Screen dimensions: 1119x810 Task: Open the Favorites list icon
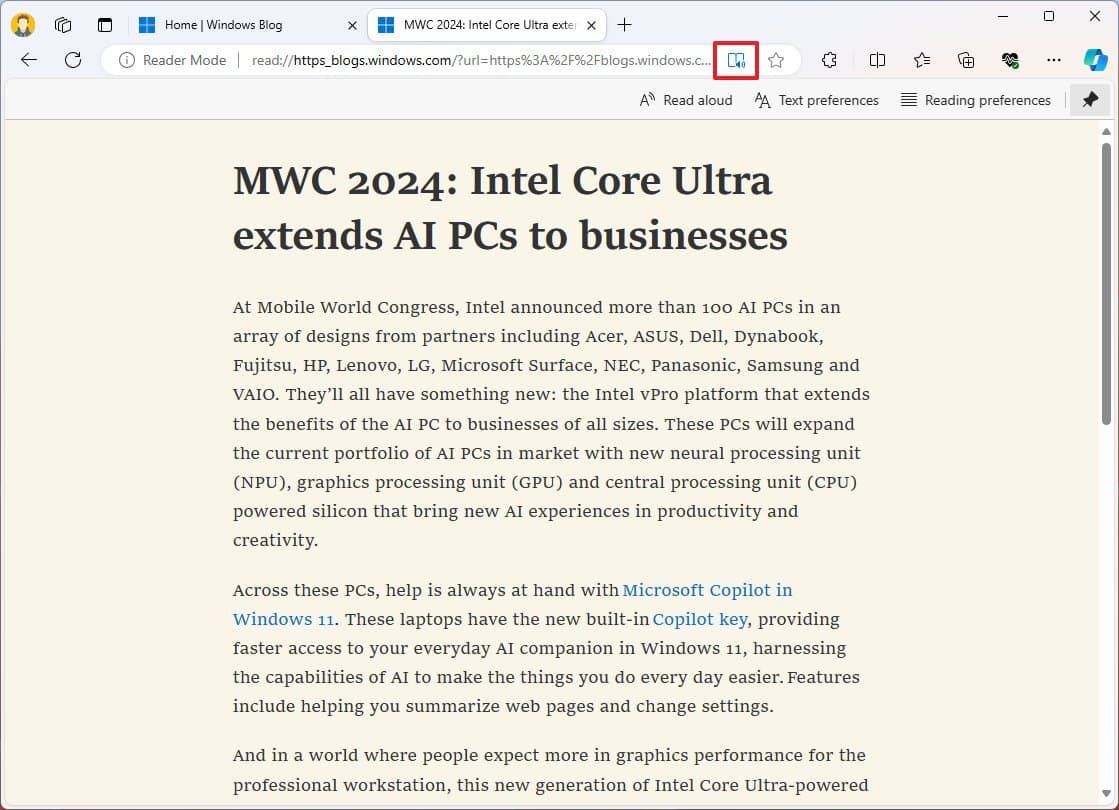(922, 60)
